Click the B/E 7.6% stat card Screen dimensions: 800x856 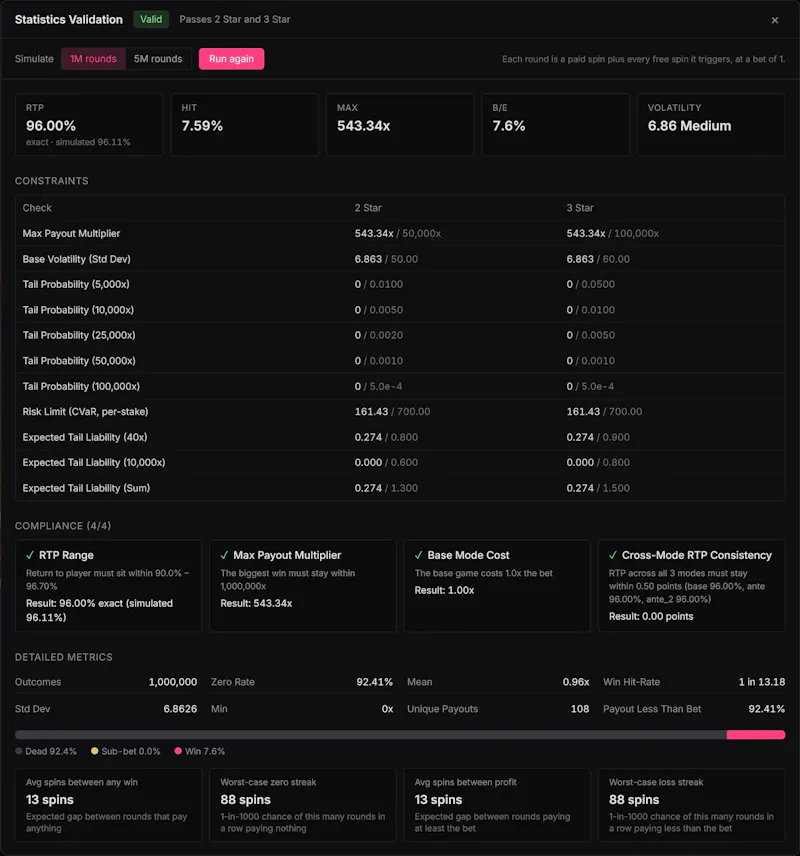[x=555, y=124]
